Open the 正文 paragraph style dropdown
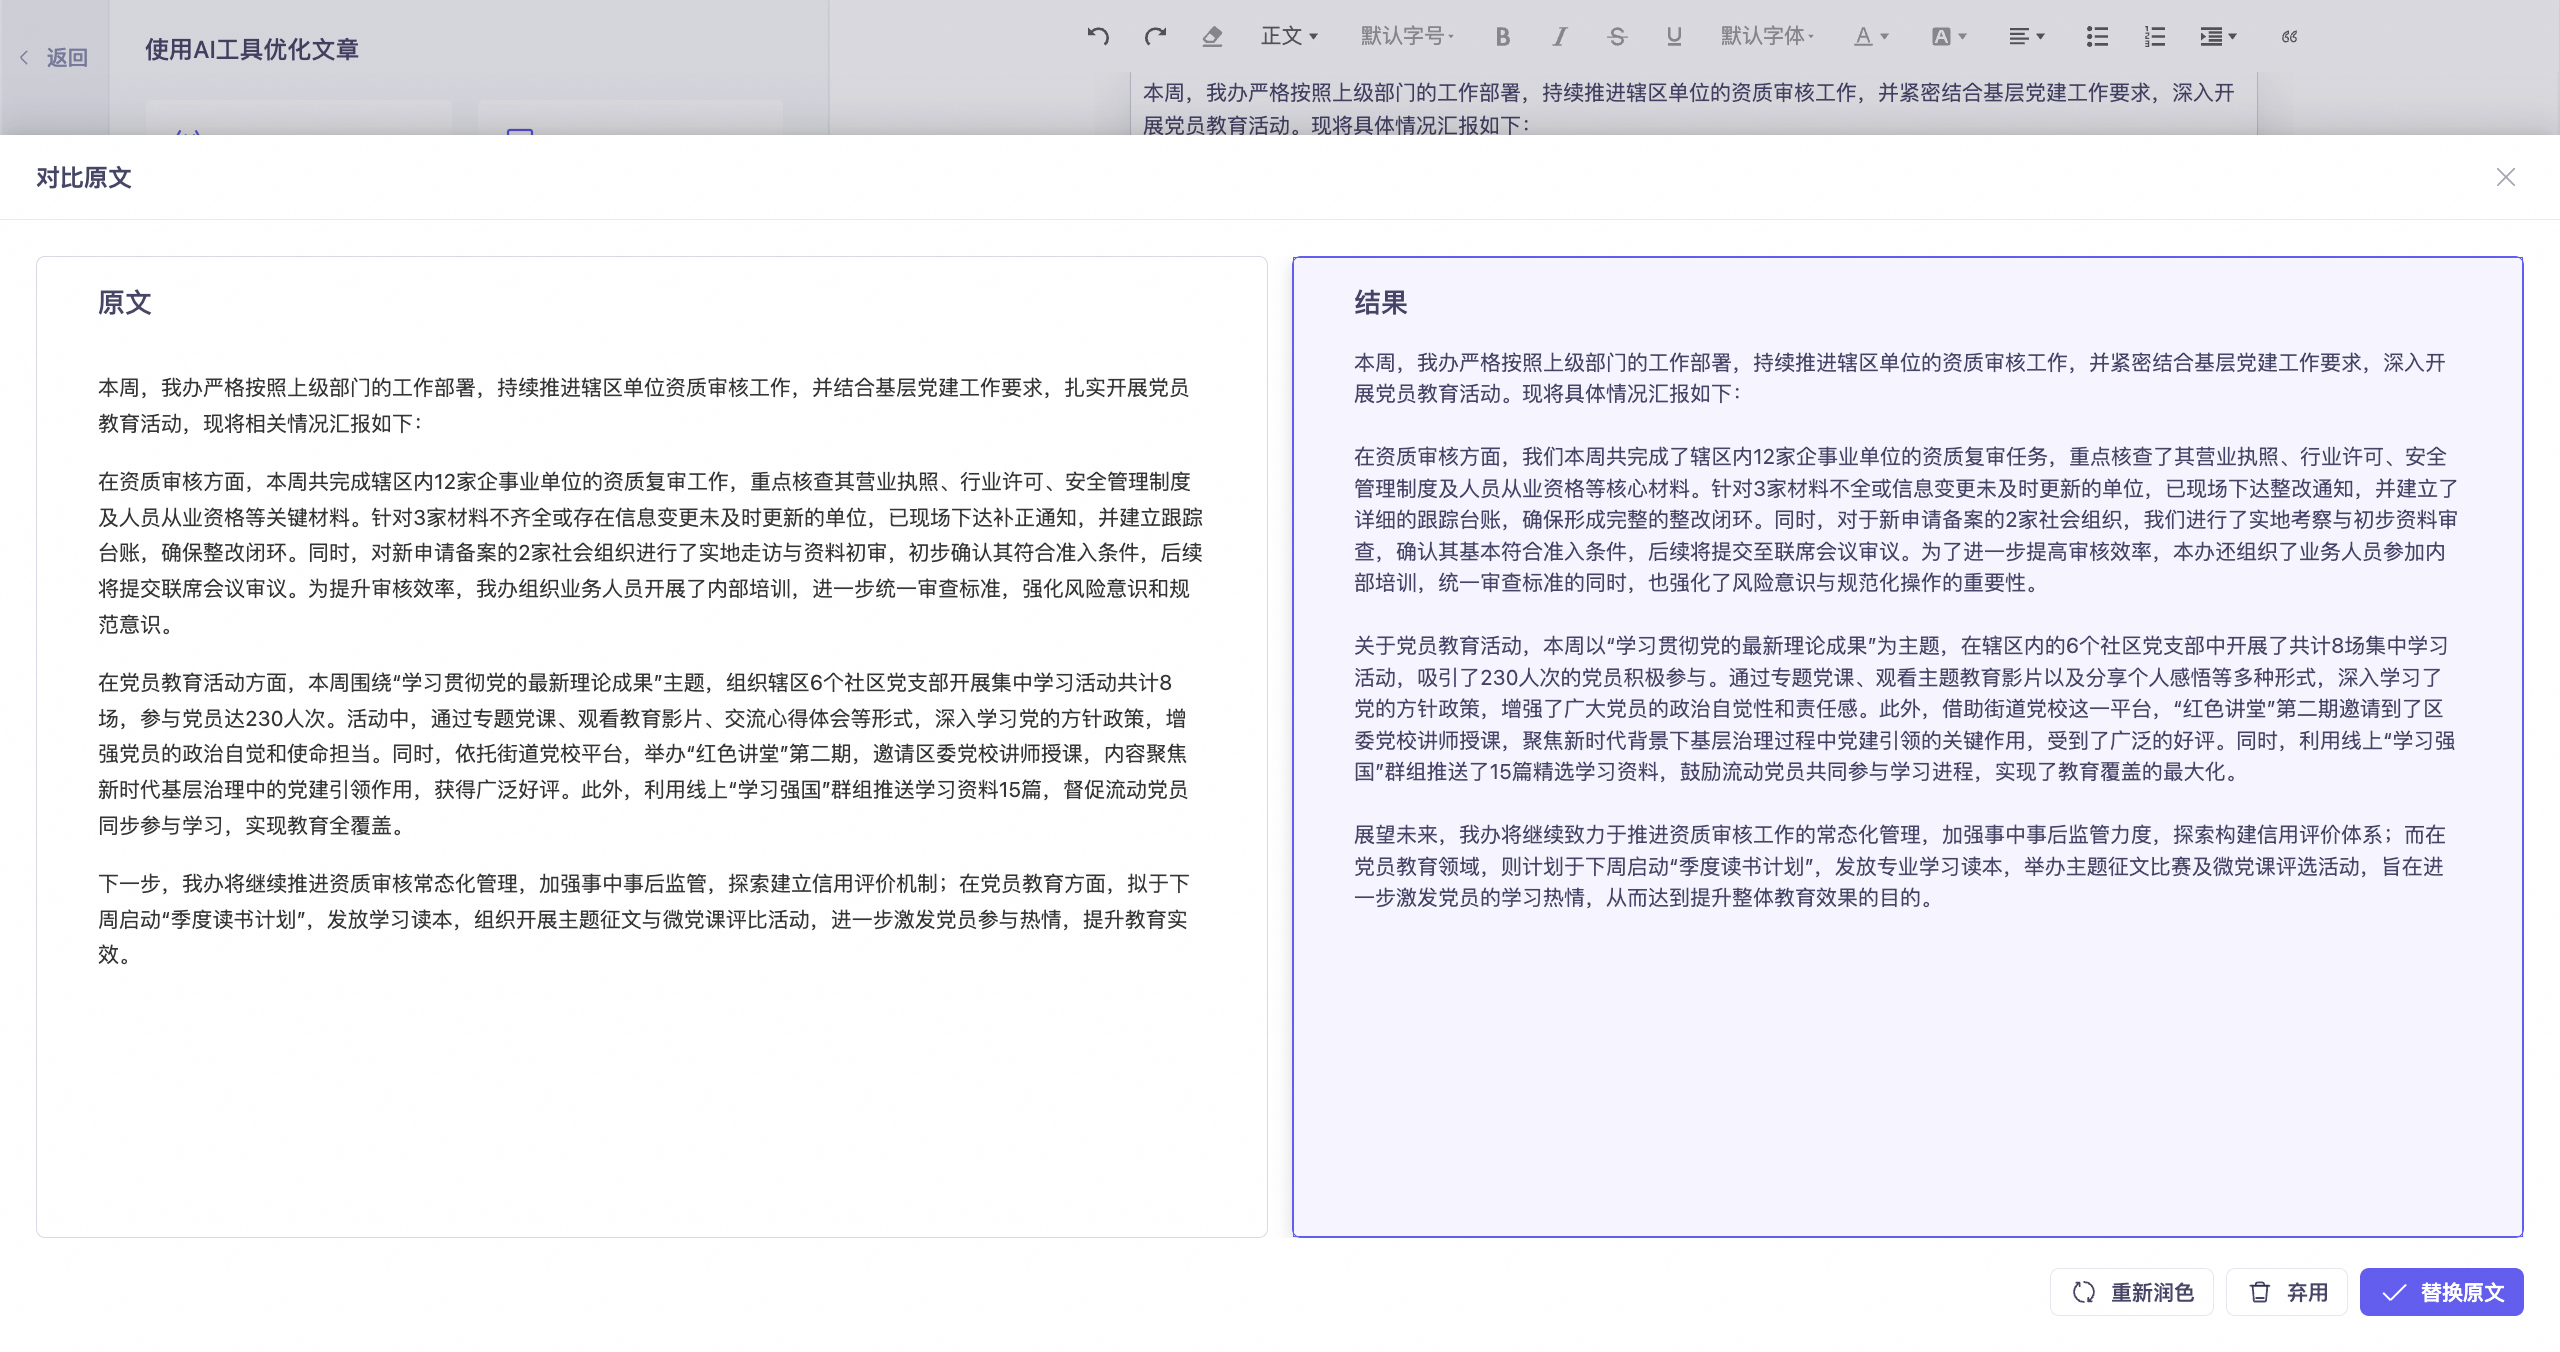The height and width of the screenshot is (1352, 2560). [x=1289, y=37]
